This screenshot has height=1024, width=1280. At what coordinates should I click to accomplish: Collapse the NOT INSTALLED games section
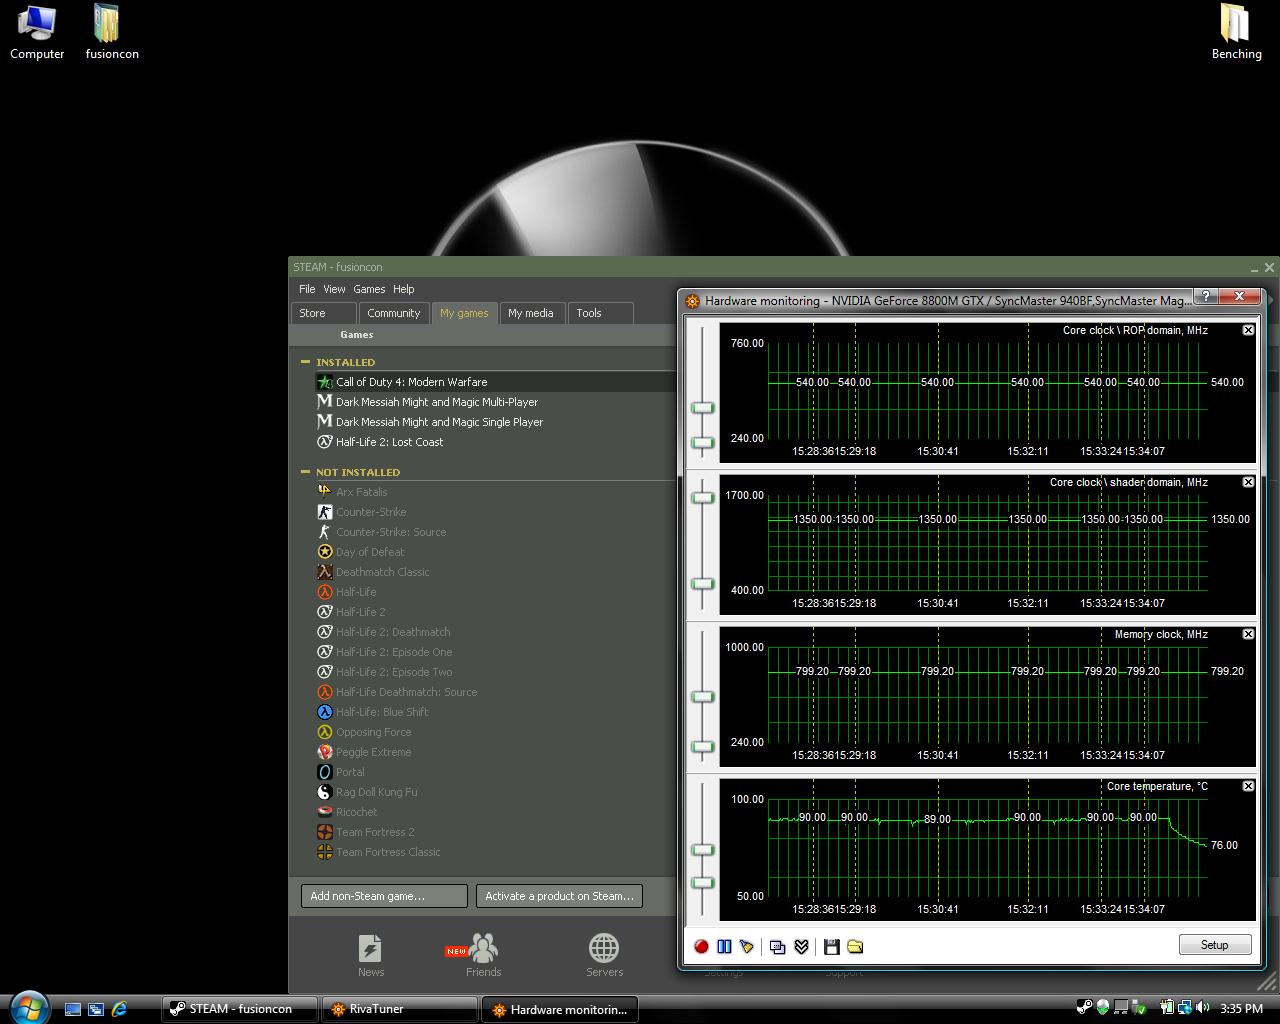[305, 472]
